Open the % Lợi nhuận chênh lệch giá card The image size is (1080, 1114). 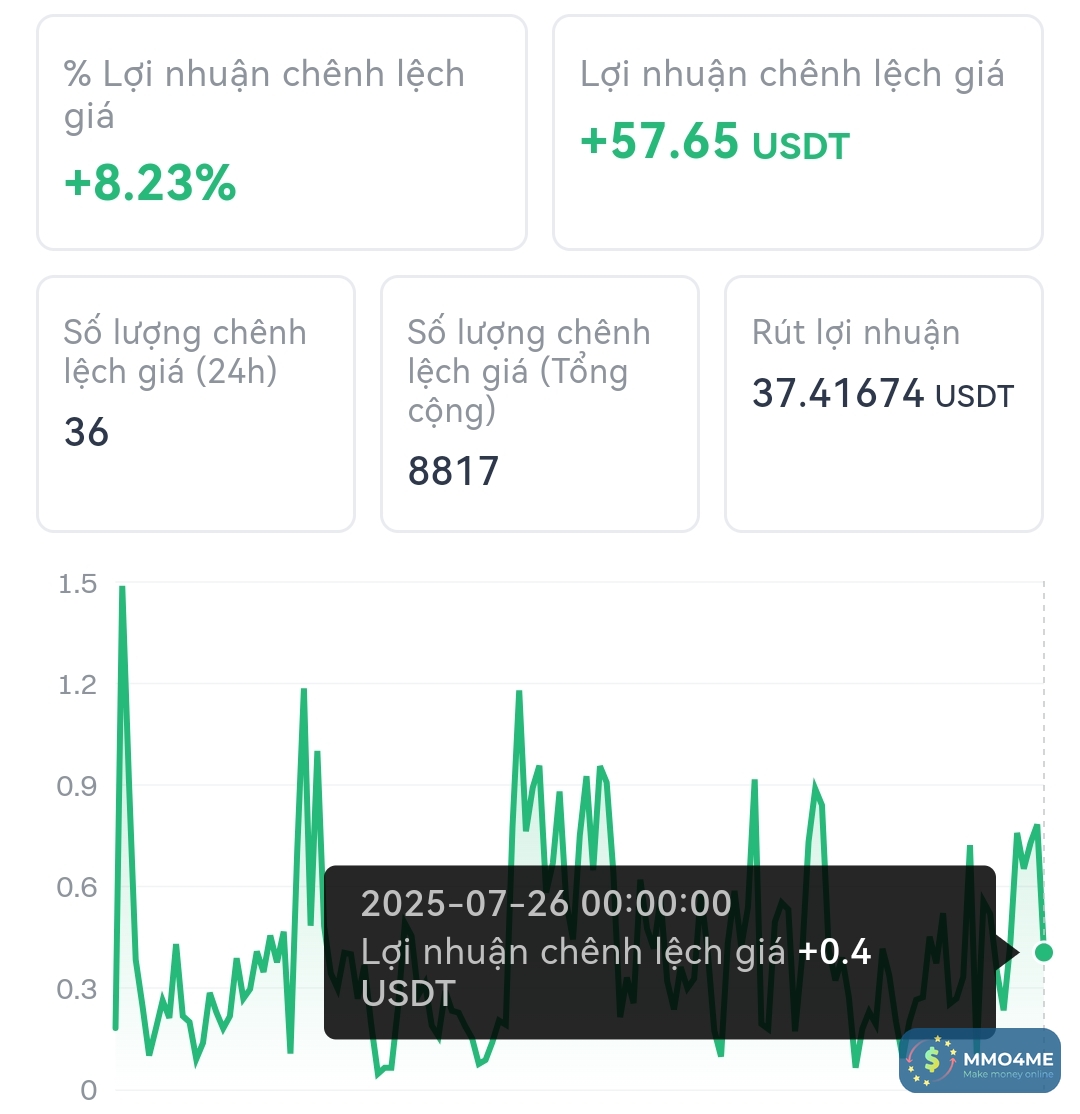pyautogui.click(x=282, y=132)
